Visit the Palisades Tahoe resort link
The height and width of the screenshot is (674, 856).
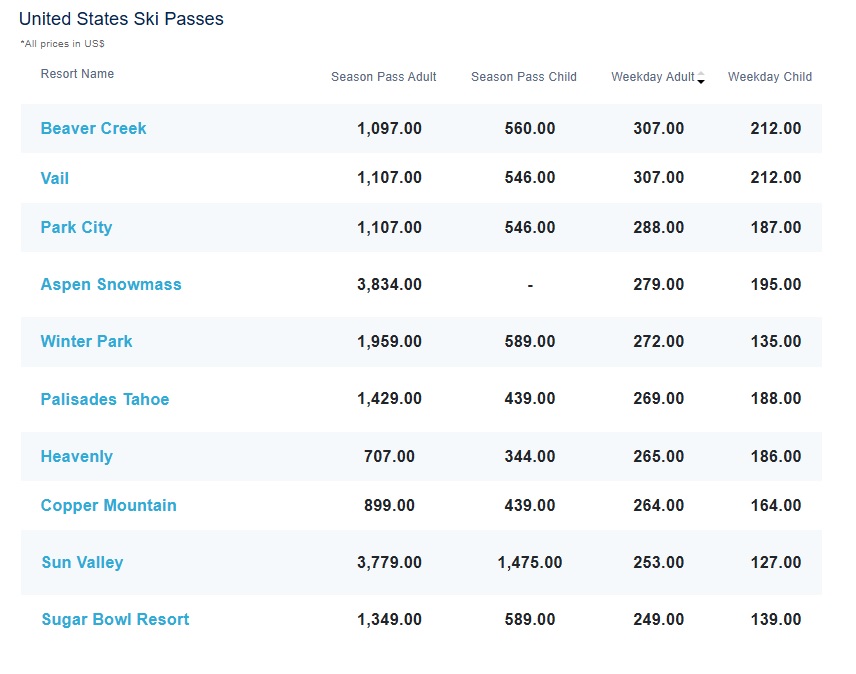[x=105, y=399]
